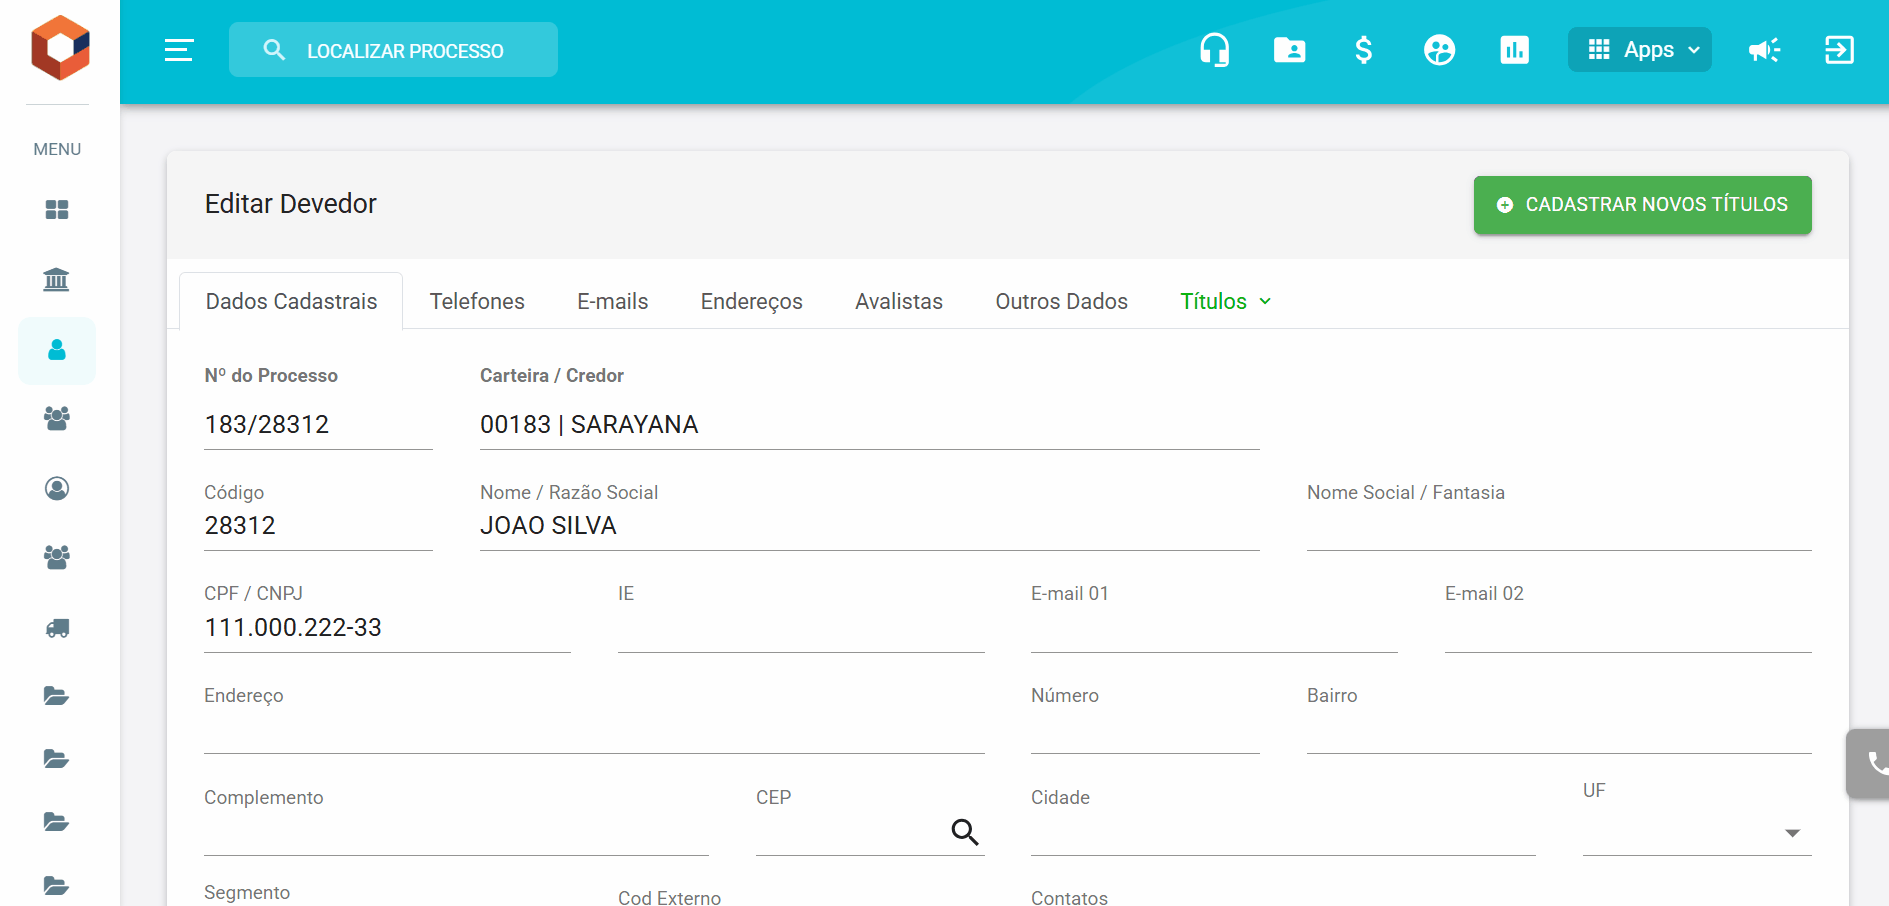Open the third open-folder icon in sidebar
1889x906 pixels.
[x=57, y=822]
